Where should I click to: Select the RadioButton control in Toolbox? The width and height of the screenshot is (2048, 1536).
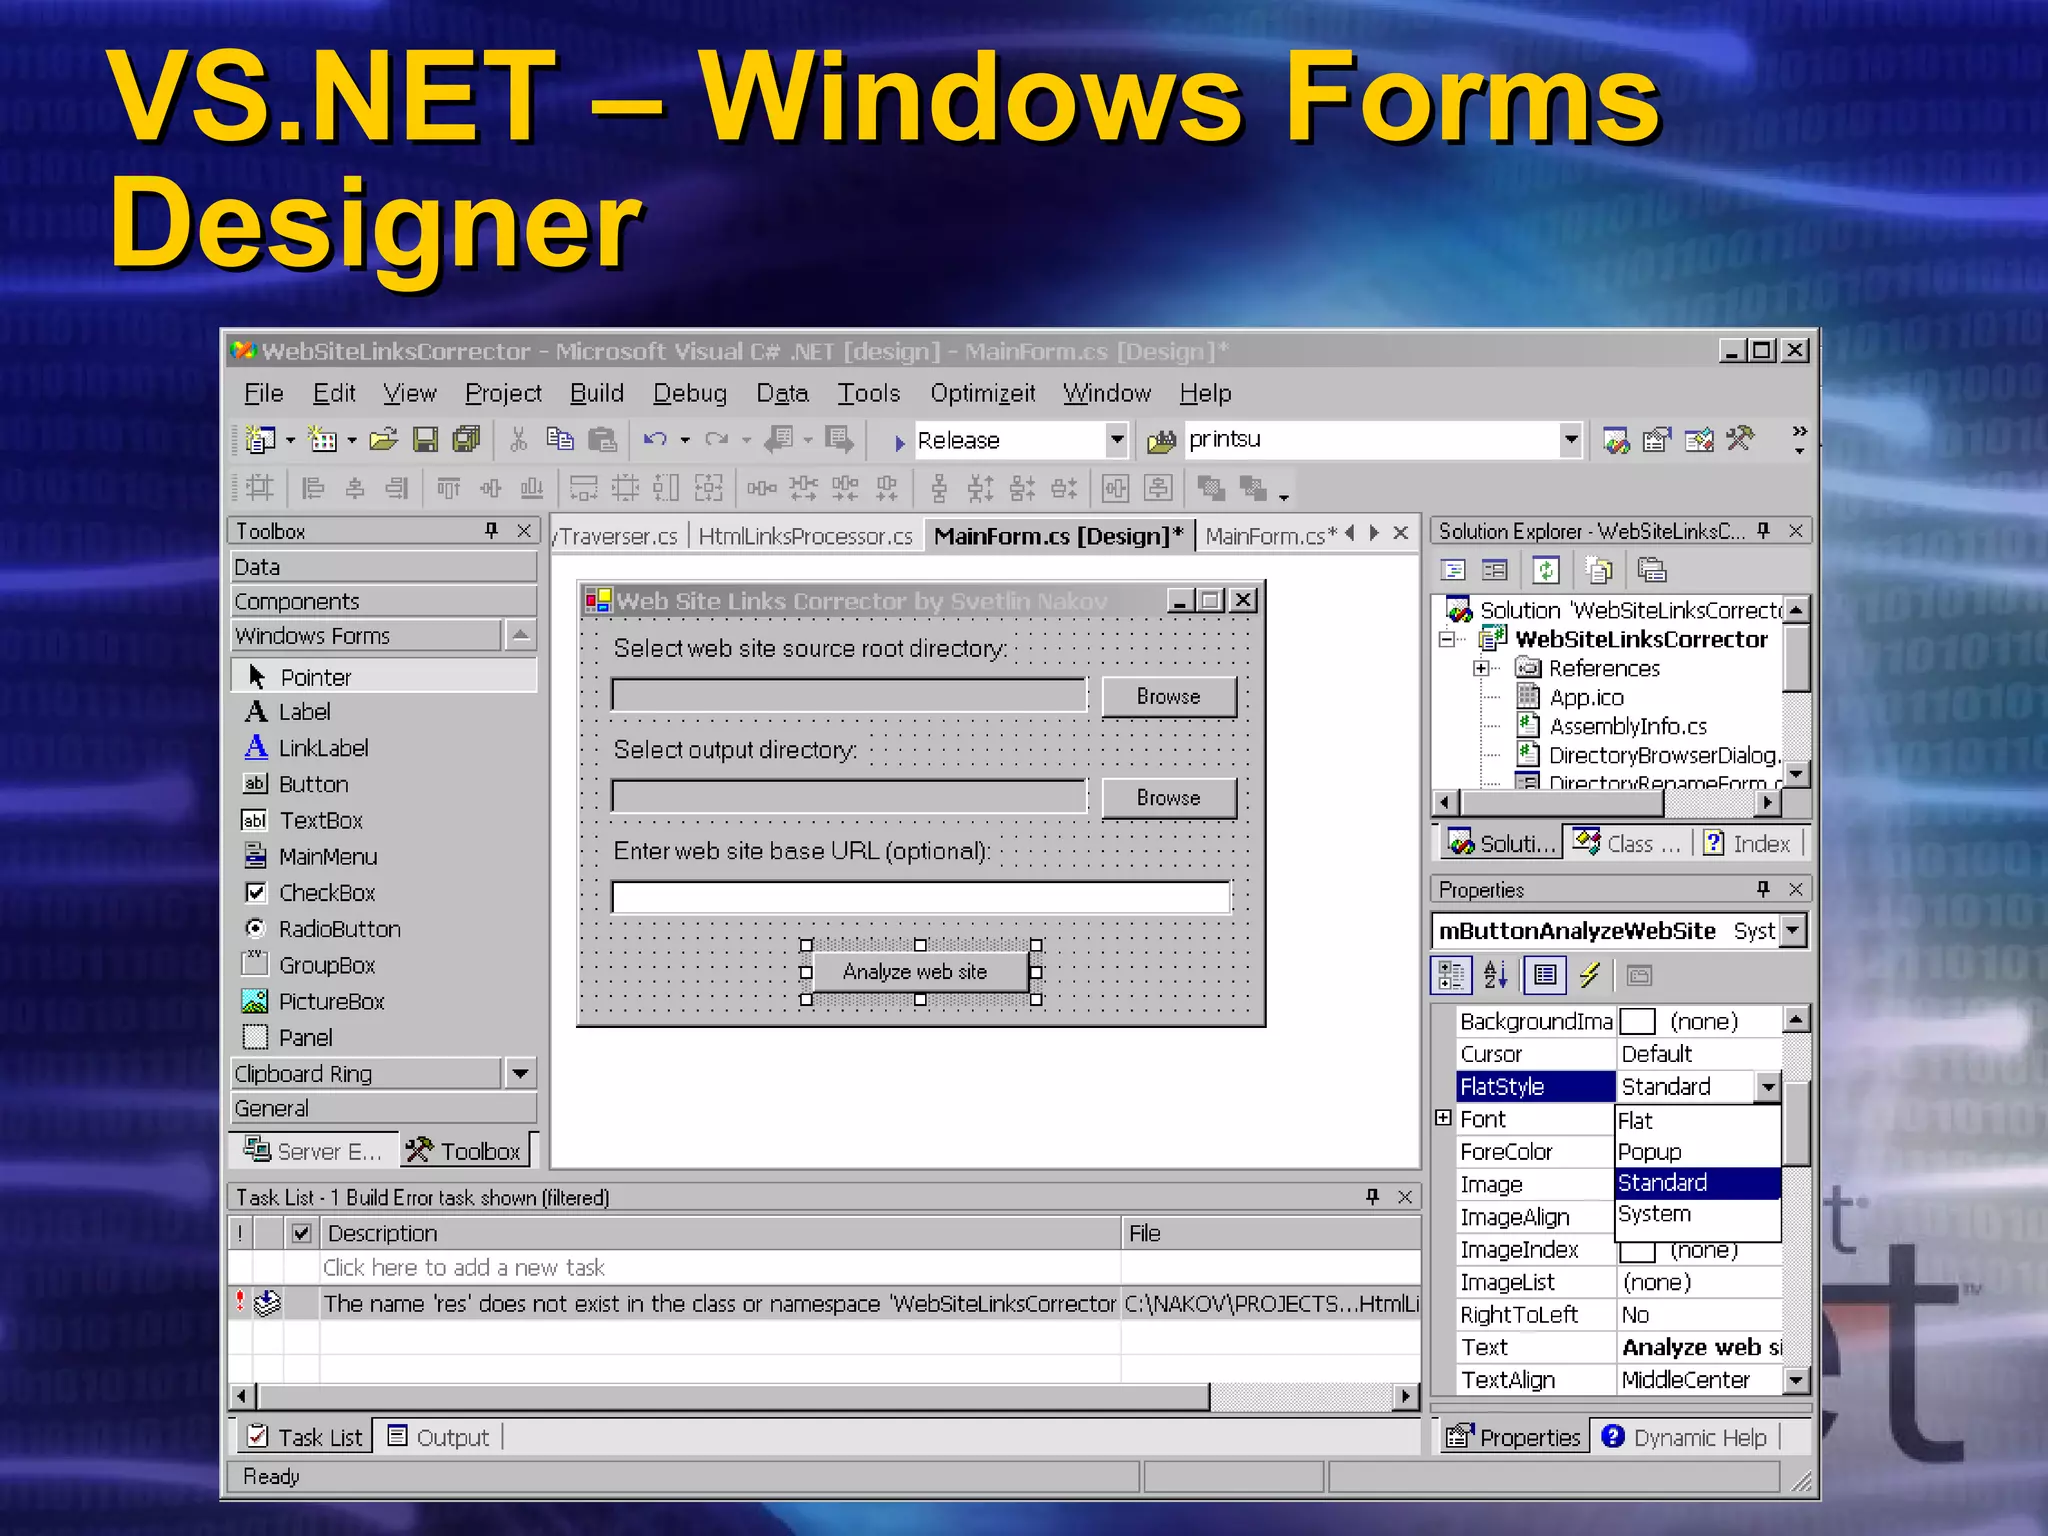(339, 929)
